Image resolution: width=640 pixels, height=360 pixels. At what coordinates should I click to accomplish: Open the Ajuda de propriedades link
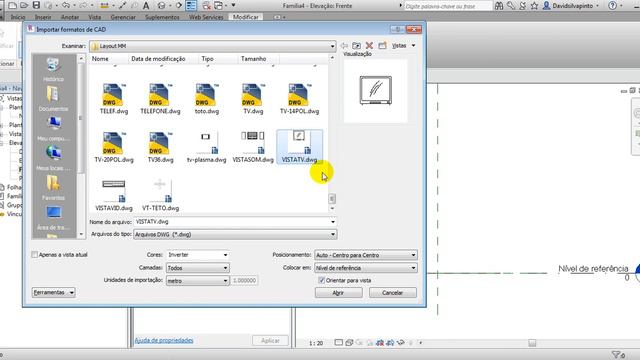(x=164, y=340)
